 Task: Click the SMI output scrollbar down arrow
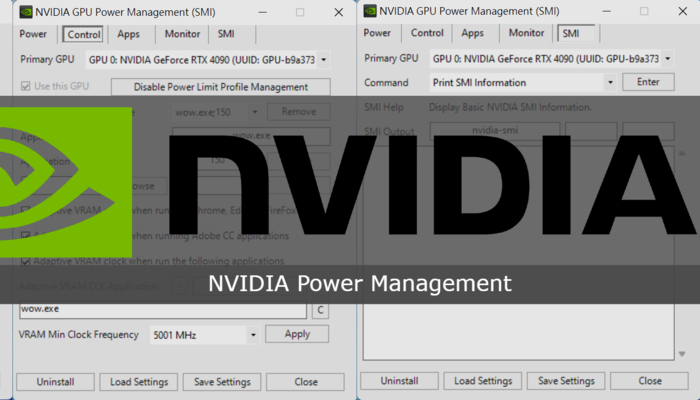(682, 354)
